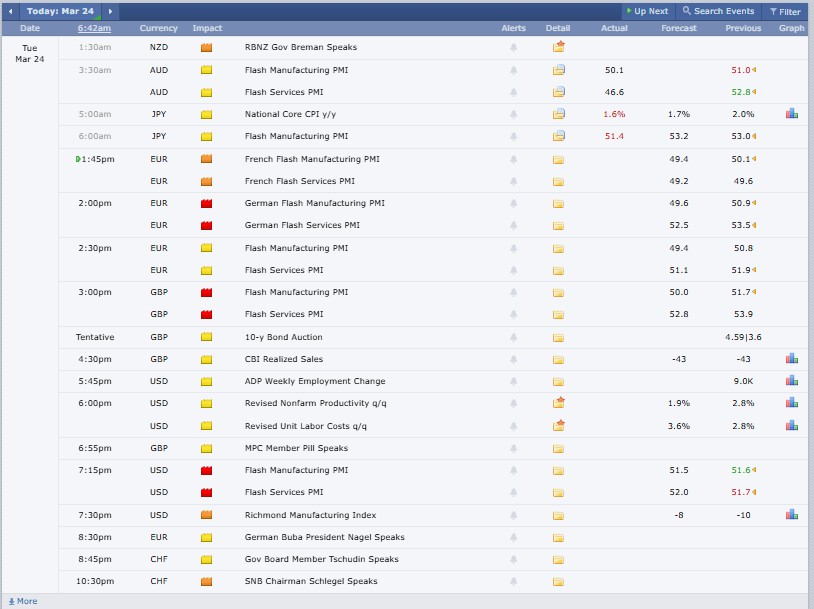Viewport: 814px width, 609px height.
Task: Expand more events with the More link
Action: tap(22, 601)
